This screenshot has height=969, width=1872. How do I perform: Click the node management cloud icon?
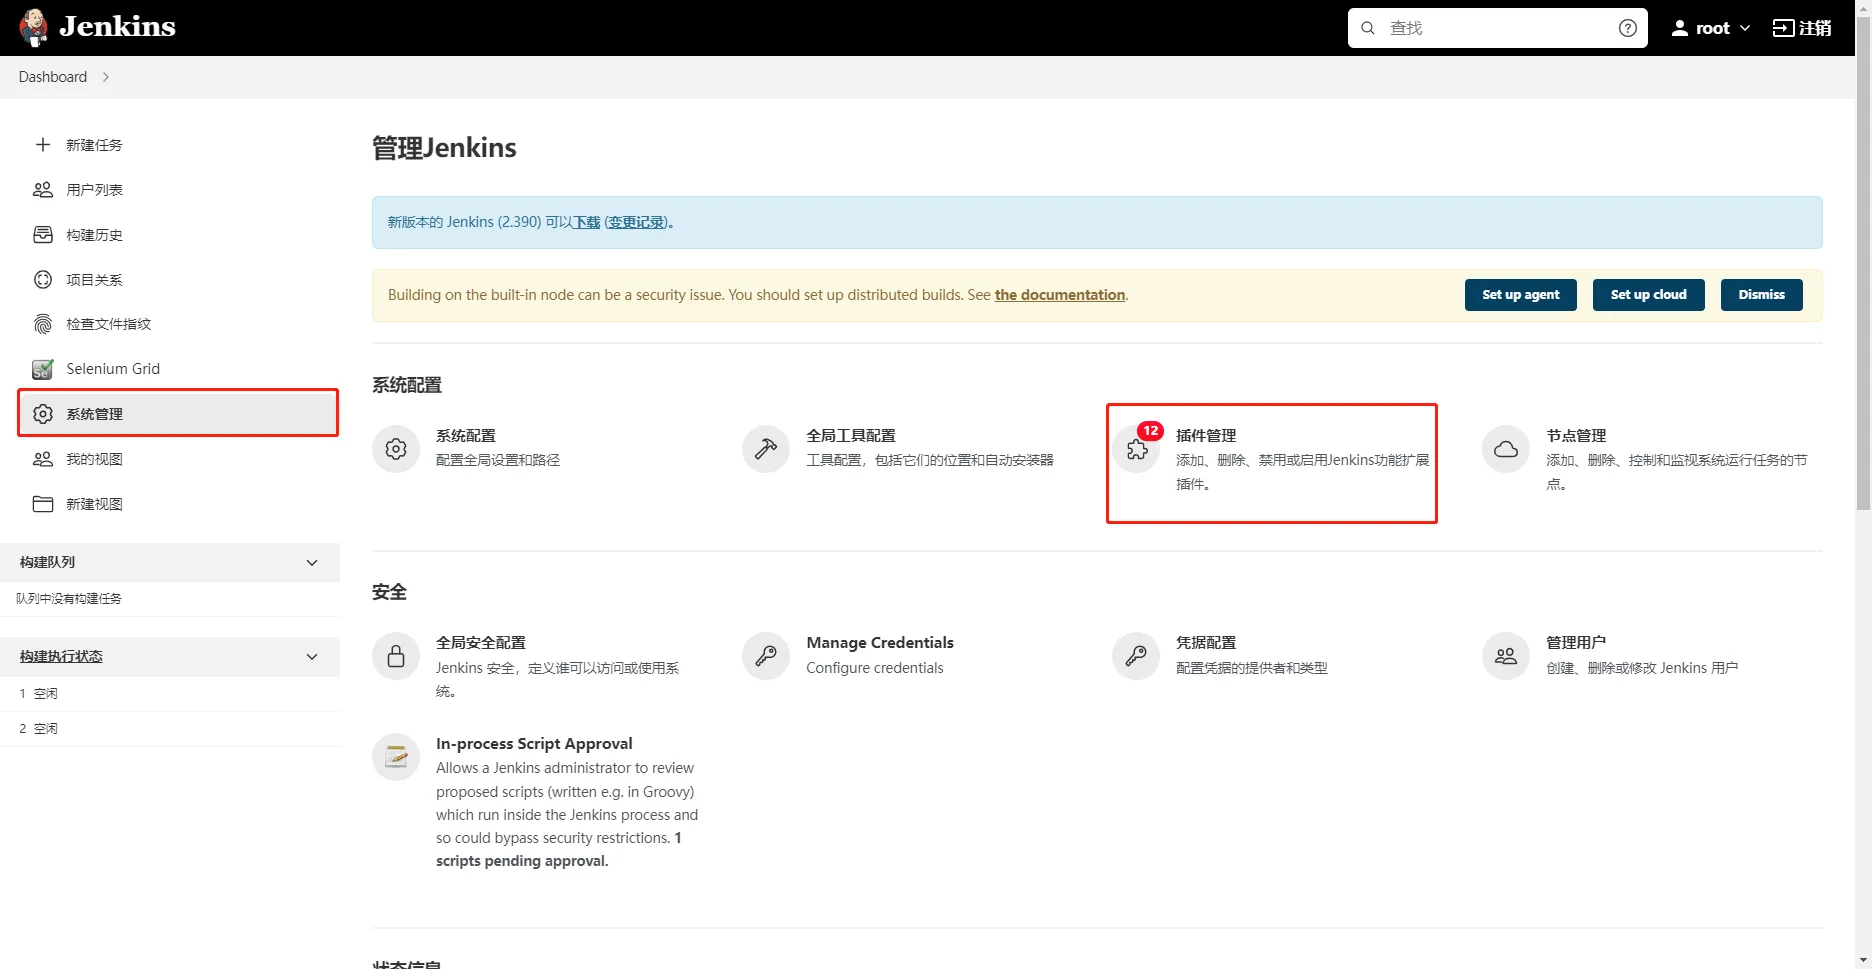(1506, 449)
